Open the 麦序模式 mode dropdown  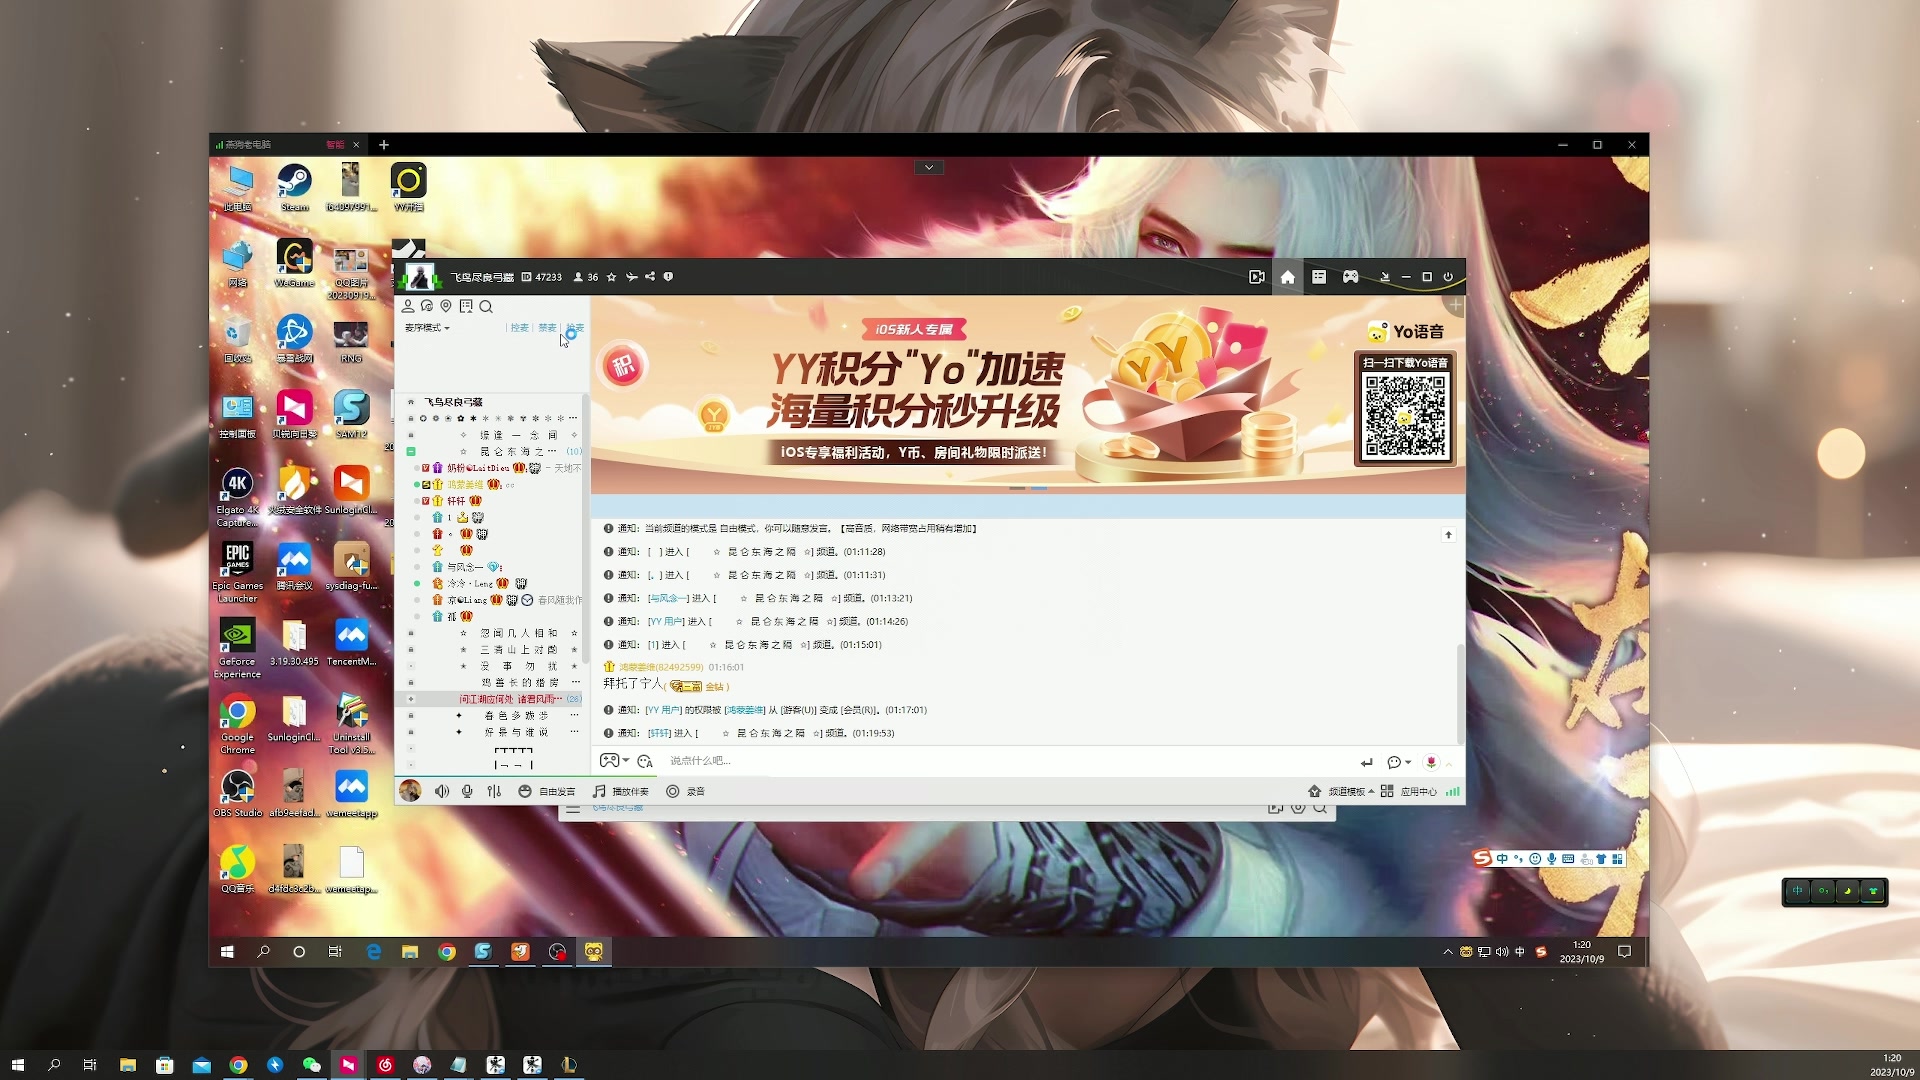click(x=425, y=328)
